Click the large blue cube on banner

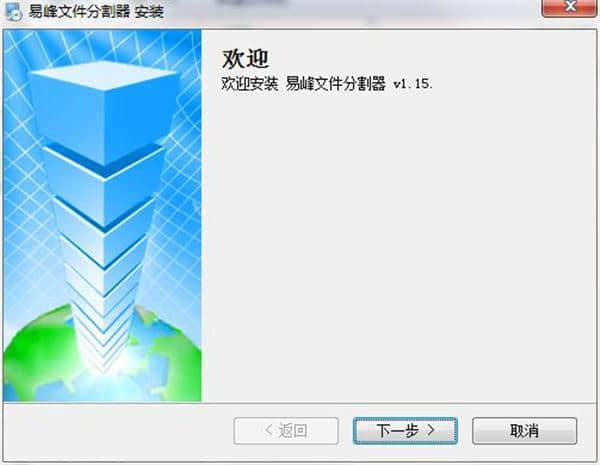(103, 111)
